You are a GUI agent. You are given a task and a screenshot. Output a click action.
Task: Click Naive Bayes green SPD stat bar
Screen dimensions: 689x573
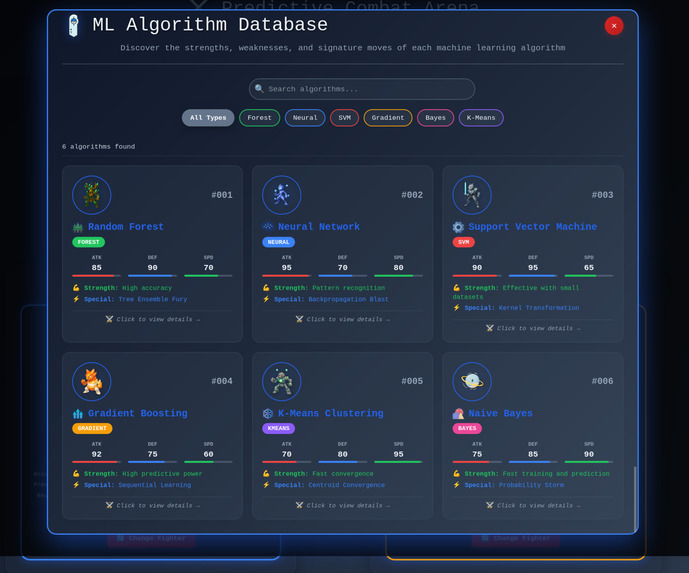pyautogui.click(x=589, y=462)
